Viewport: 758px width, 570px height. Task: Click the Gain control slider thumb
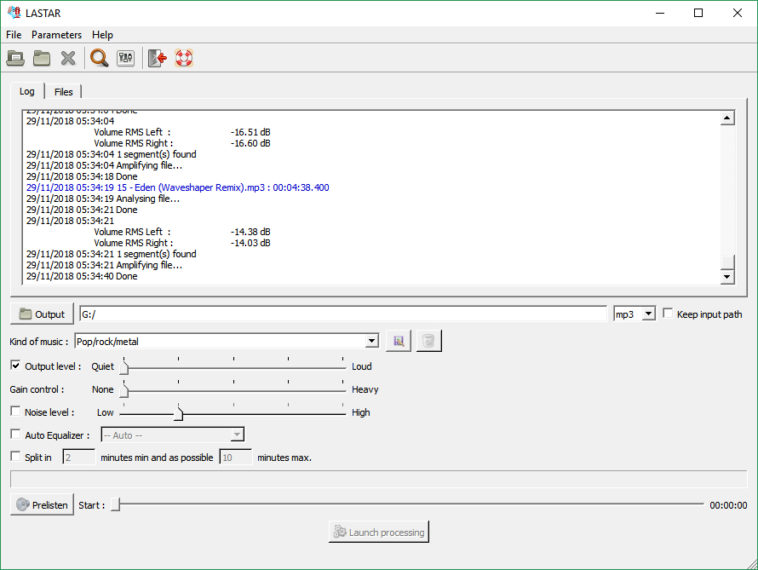point(124,390)
